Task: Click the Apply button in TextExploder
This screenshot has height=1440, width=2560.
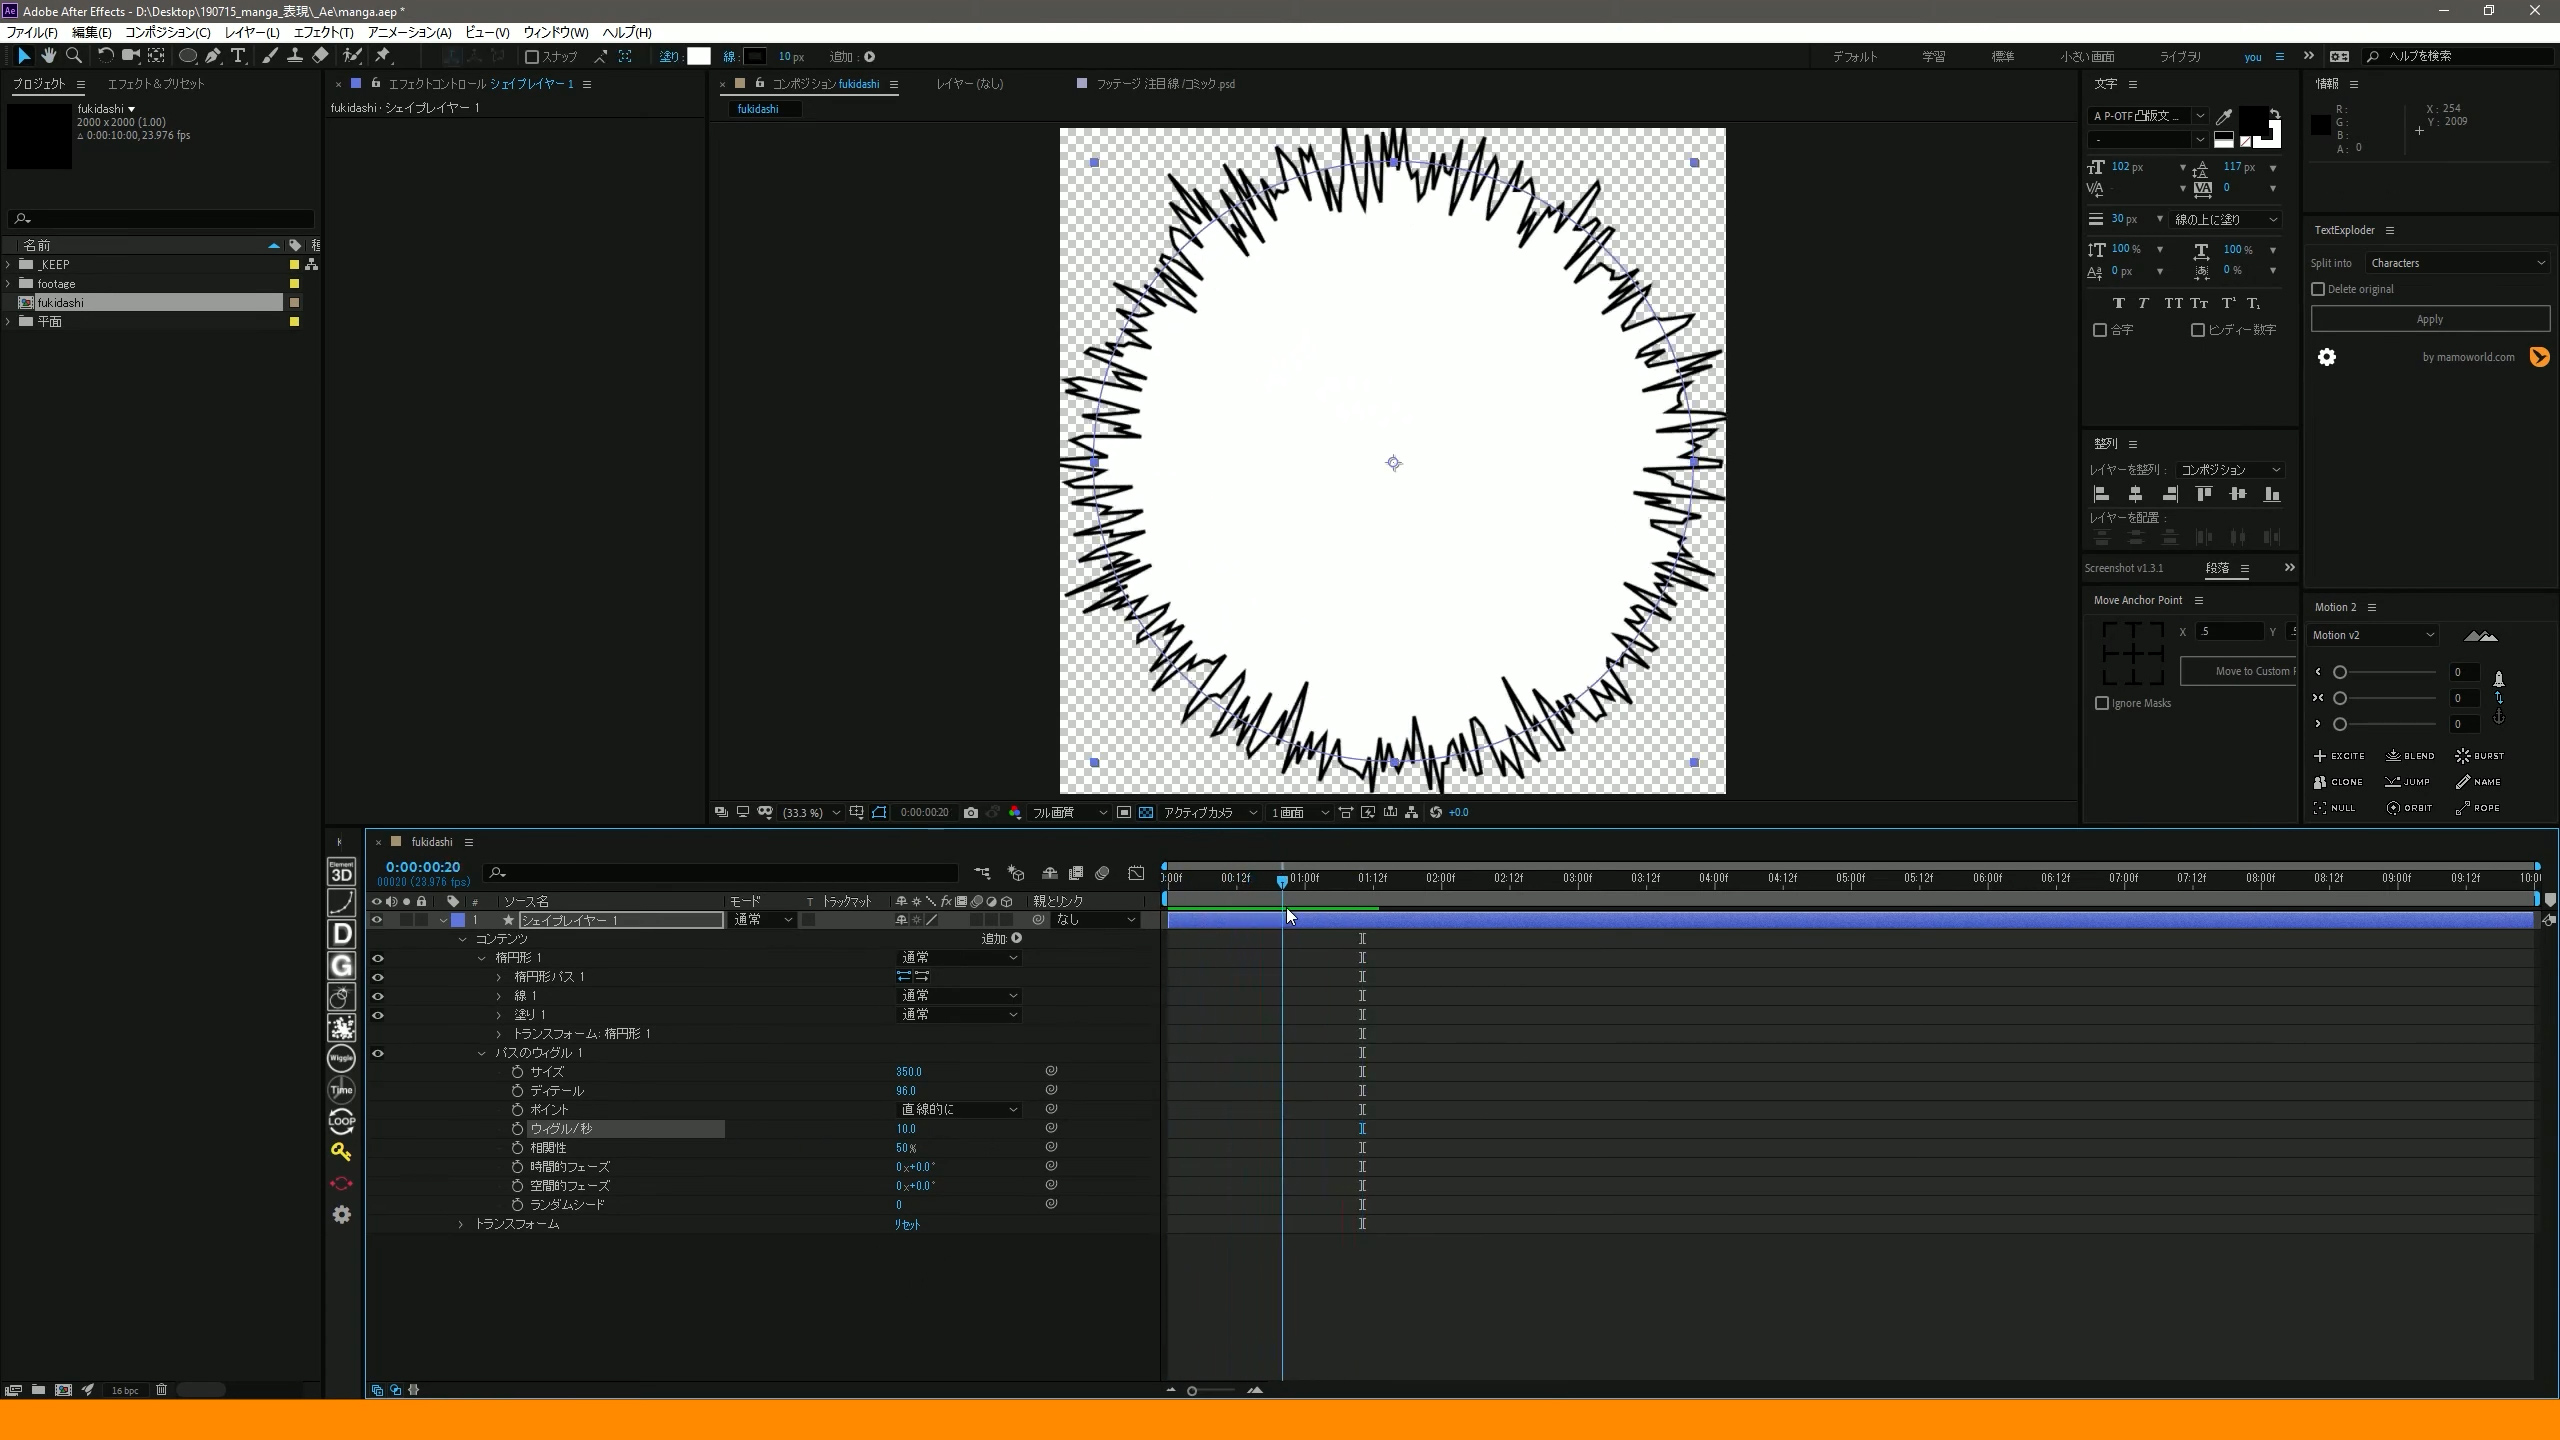Action: tap(2429, 319)
